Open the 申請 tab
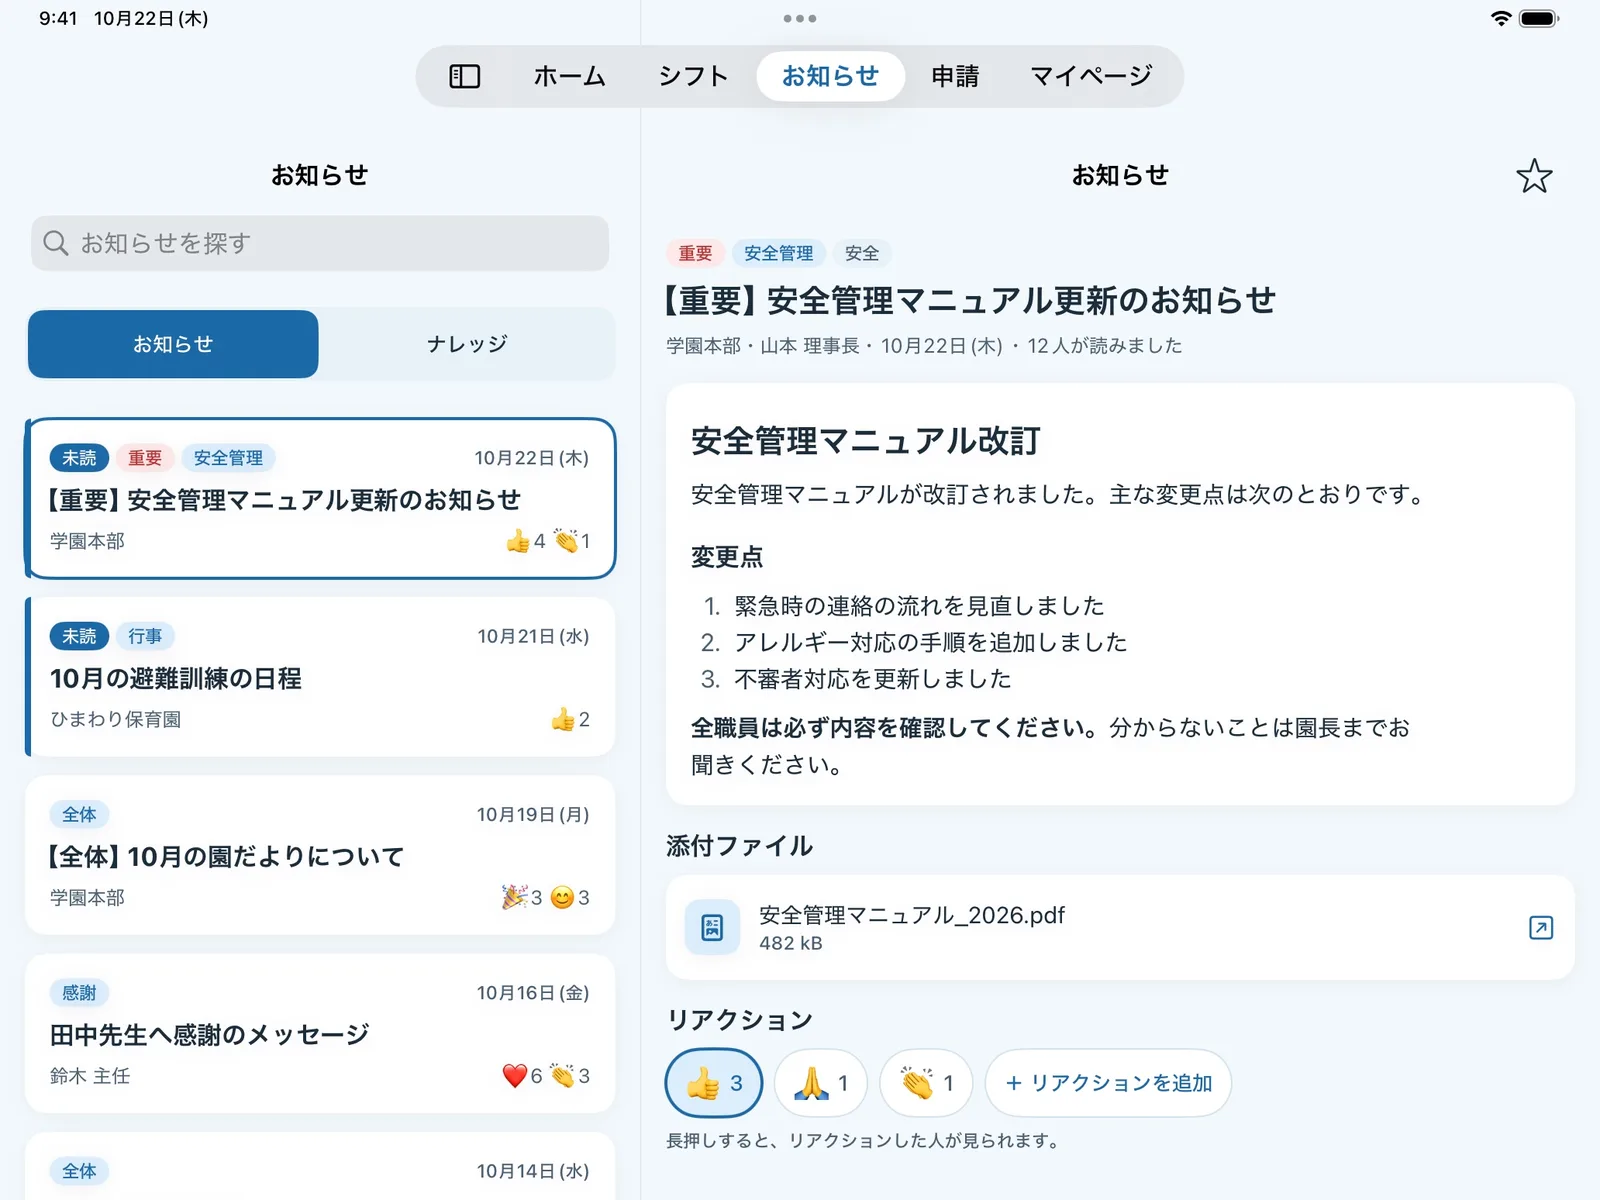1600x1200 pixels. tap(955, 76)
